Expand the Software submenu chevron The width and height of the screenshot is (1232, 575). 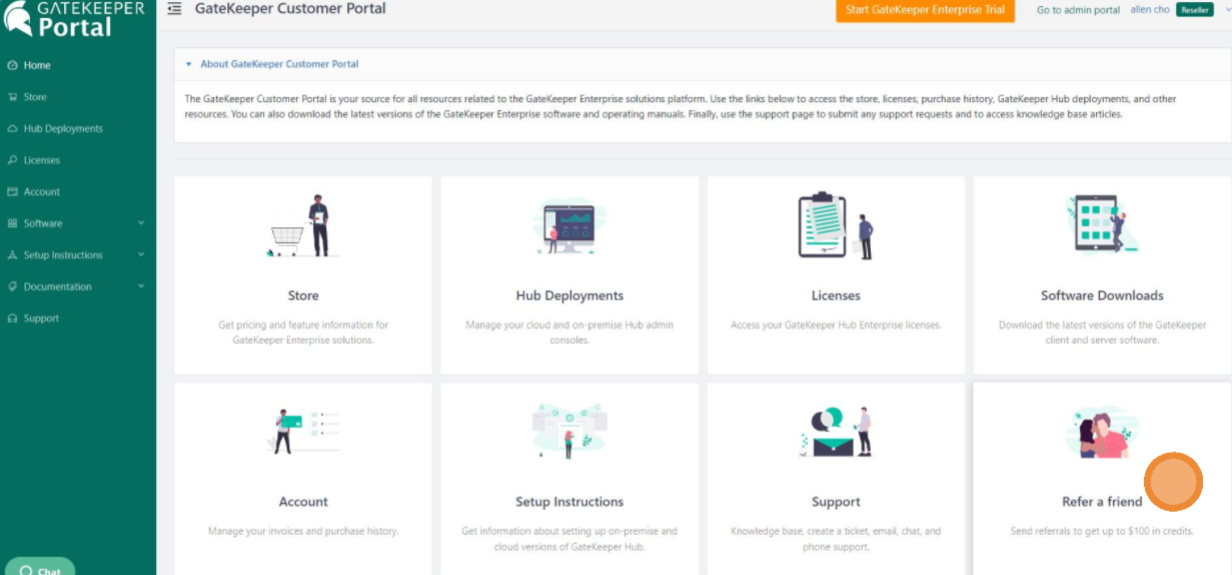coord(141,223)
